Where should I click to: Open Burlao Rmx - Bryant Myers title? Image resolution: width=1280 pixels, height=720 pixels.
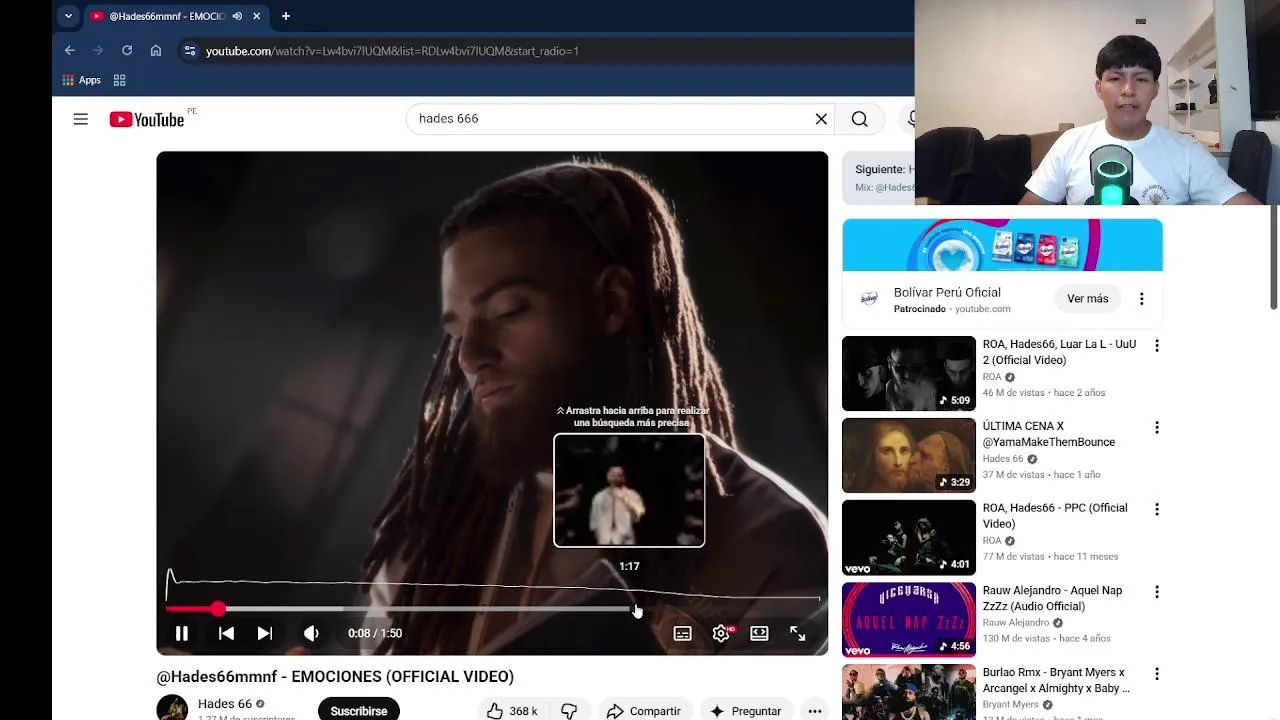click(1056, 680)
